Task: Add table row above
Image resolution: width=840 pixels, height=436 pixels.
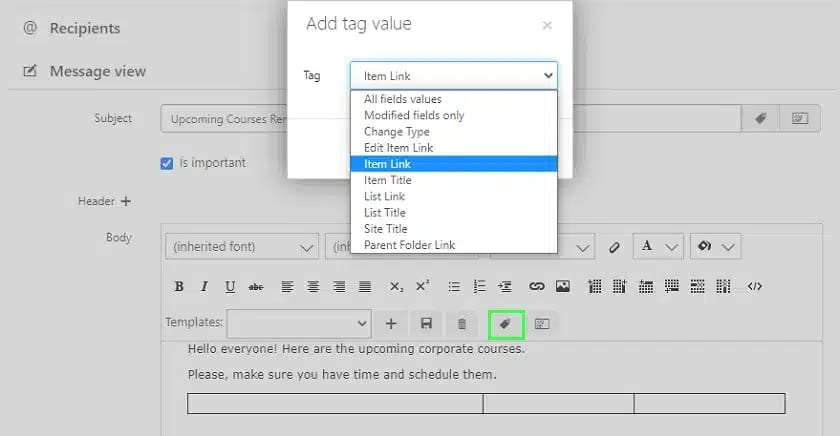Action: pos(646,287)
